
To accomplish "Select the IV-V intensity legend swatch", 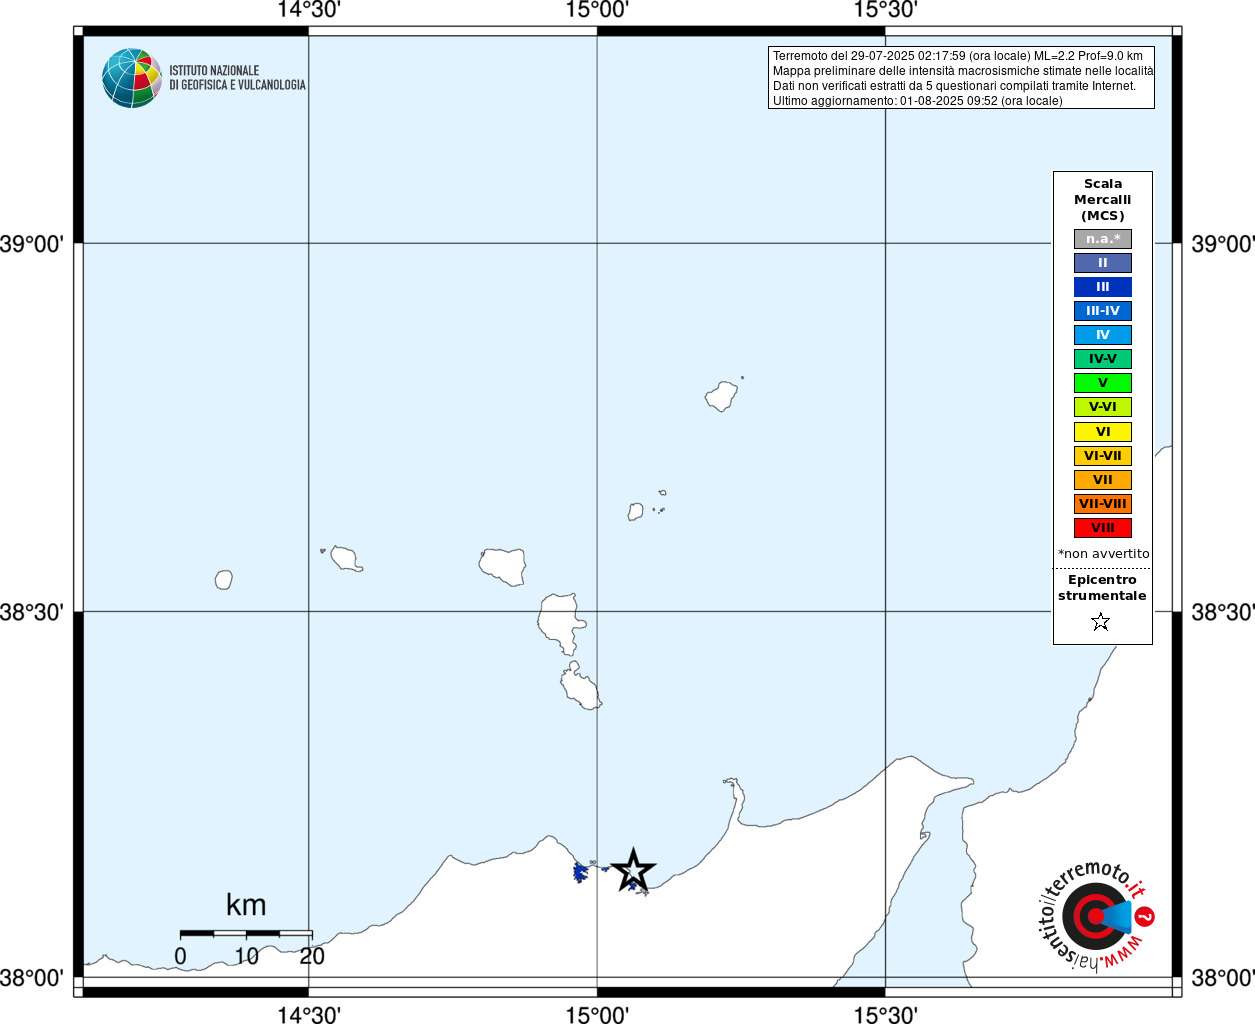I will 1103,359.
